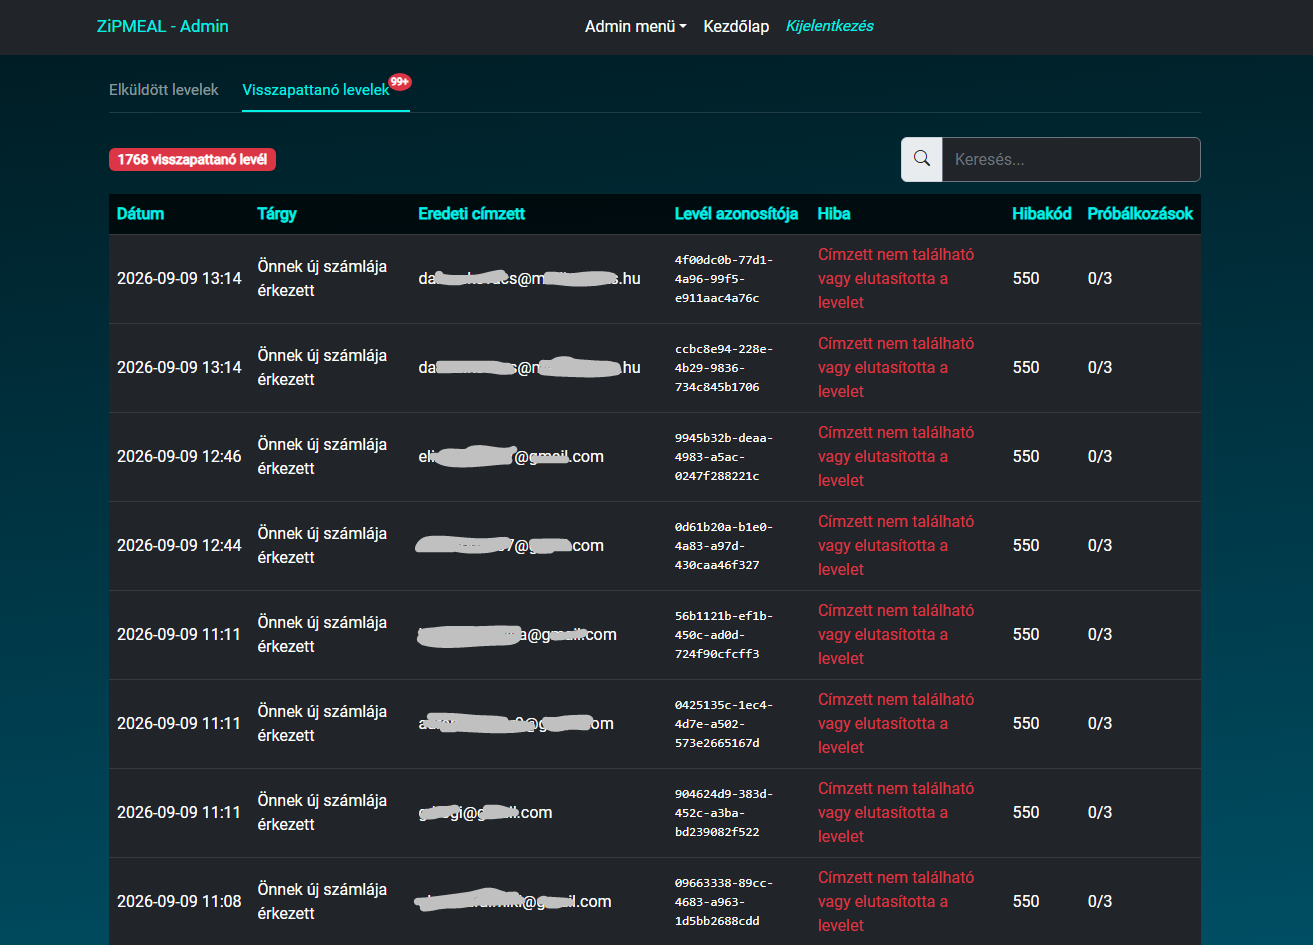Select the Visszapattanó levelek tab
This screenshot has width=1313, height=945.
tap(316, 90)
